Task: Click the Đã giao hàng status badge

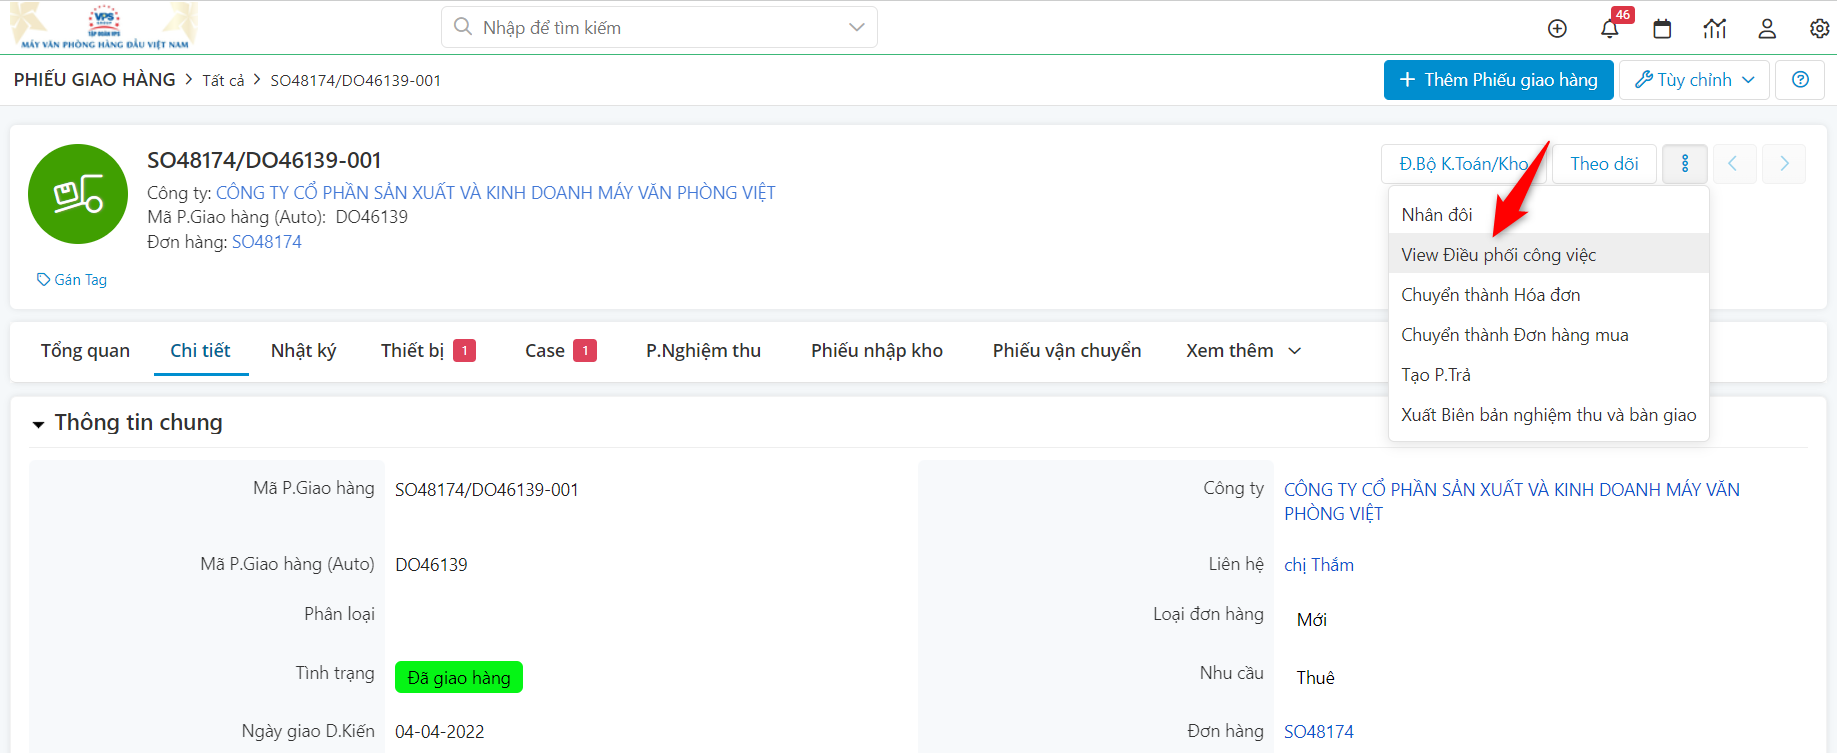Action: 459,678
